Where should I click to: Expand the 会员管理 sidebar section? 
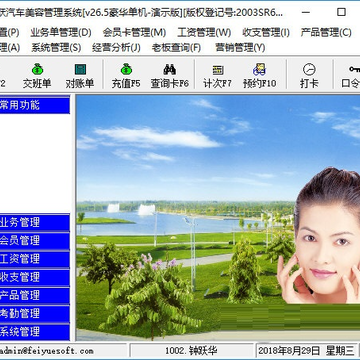click(35, 241)
